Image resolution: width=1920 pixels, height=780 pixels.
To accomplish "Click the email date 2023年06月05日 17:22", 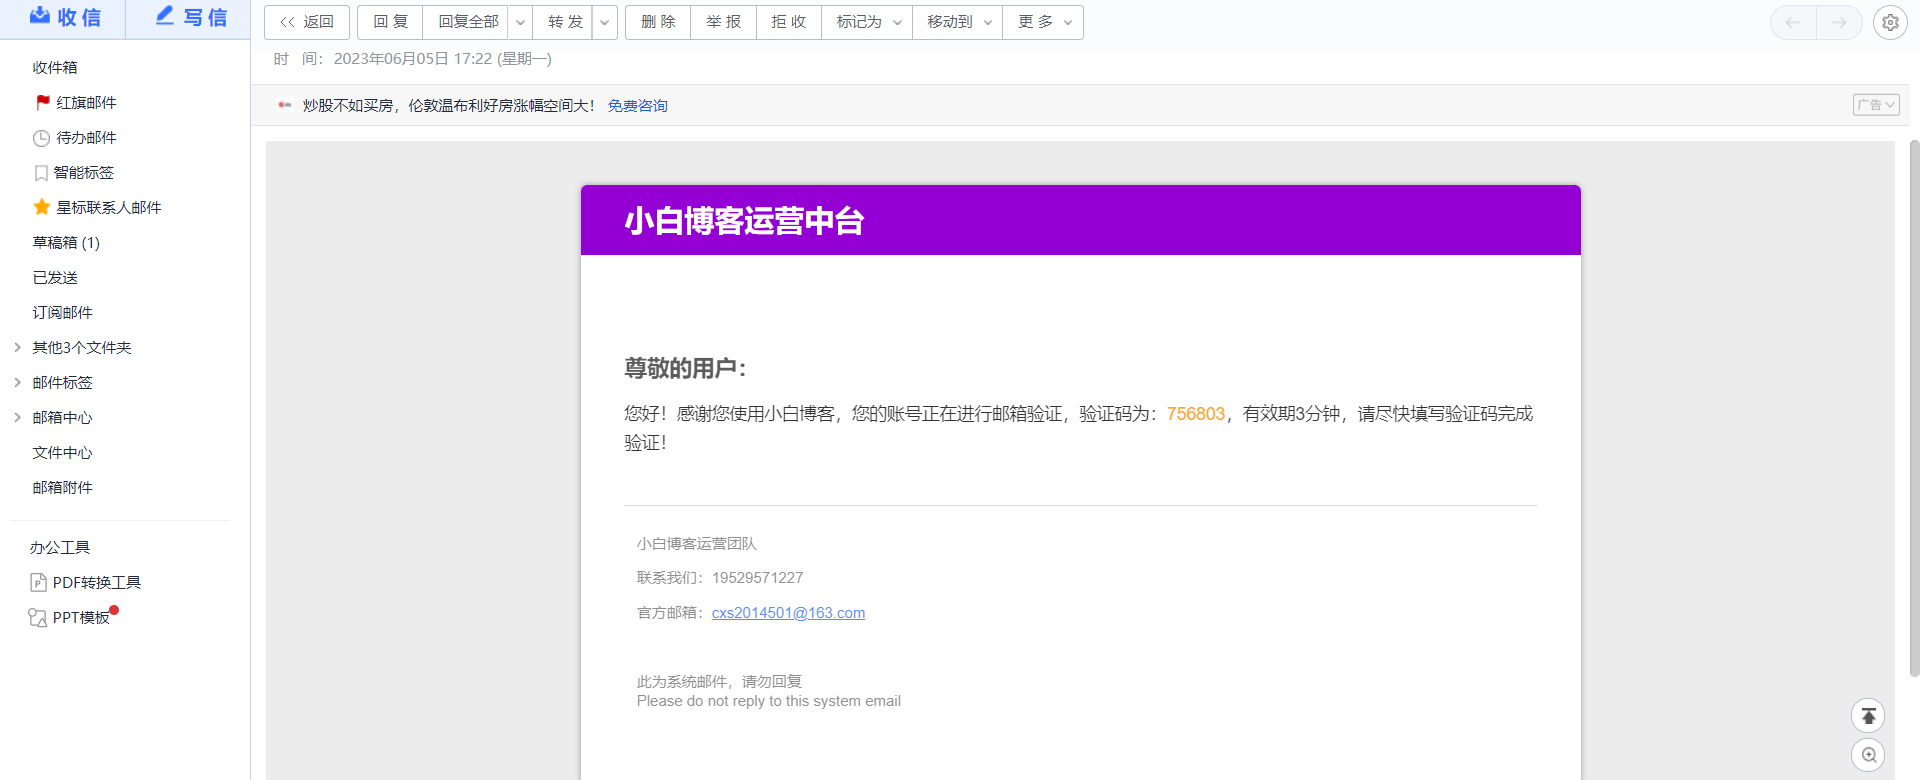I will [x=413, y=59].
